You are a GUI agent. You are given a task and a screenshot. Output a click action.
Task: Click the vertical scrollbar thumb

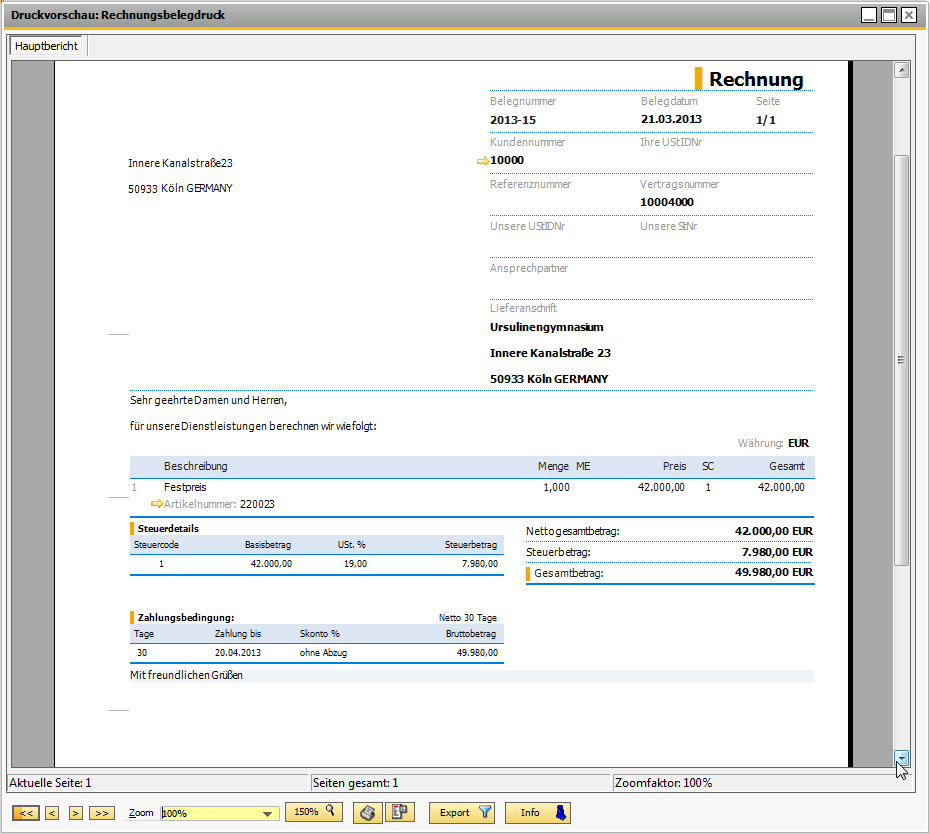point(901,360)
